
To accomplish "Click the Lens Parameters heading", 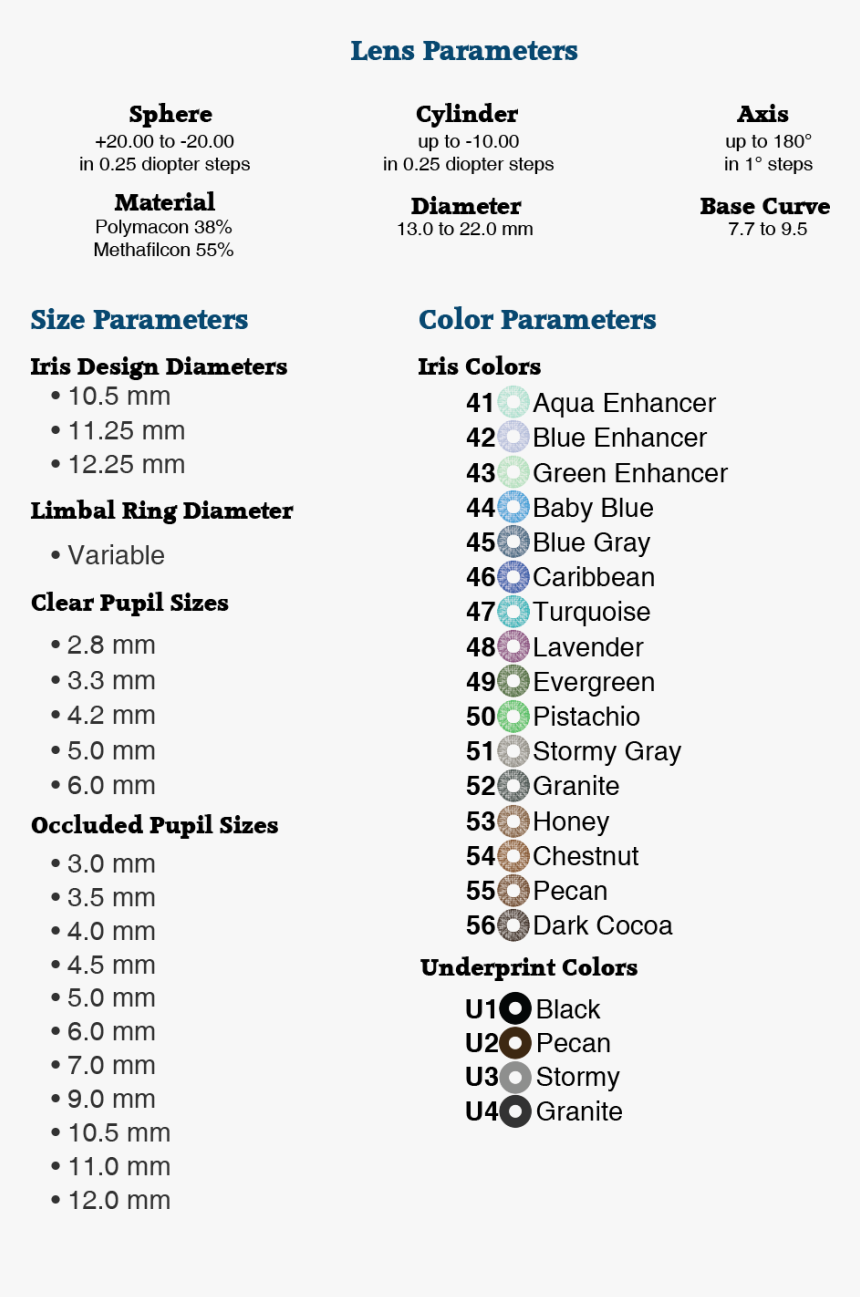I will pos(464,51).
